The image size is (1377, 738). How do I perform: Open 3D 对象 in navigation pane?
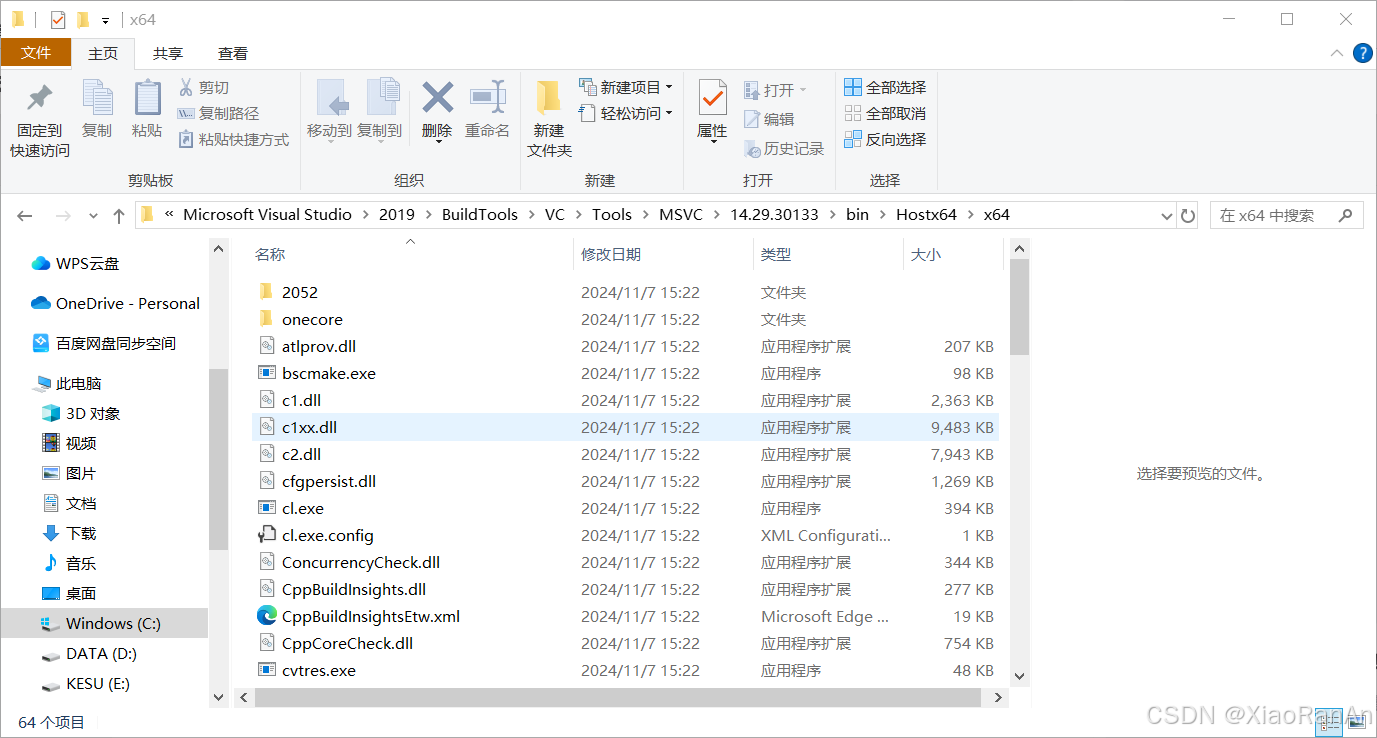(80, 413)
